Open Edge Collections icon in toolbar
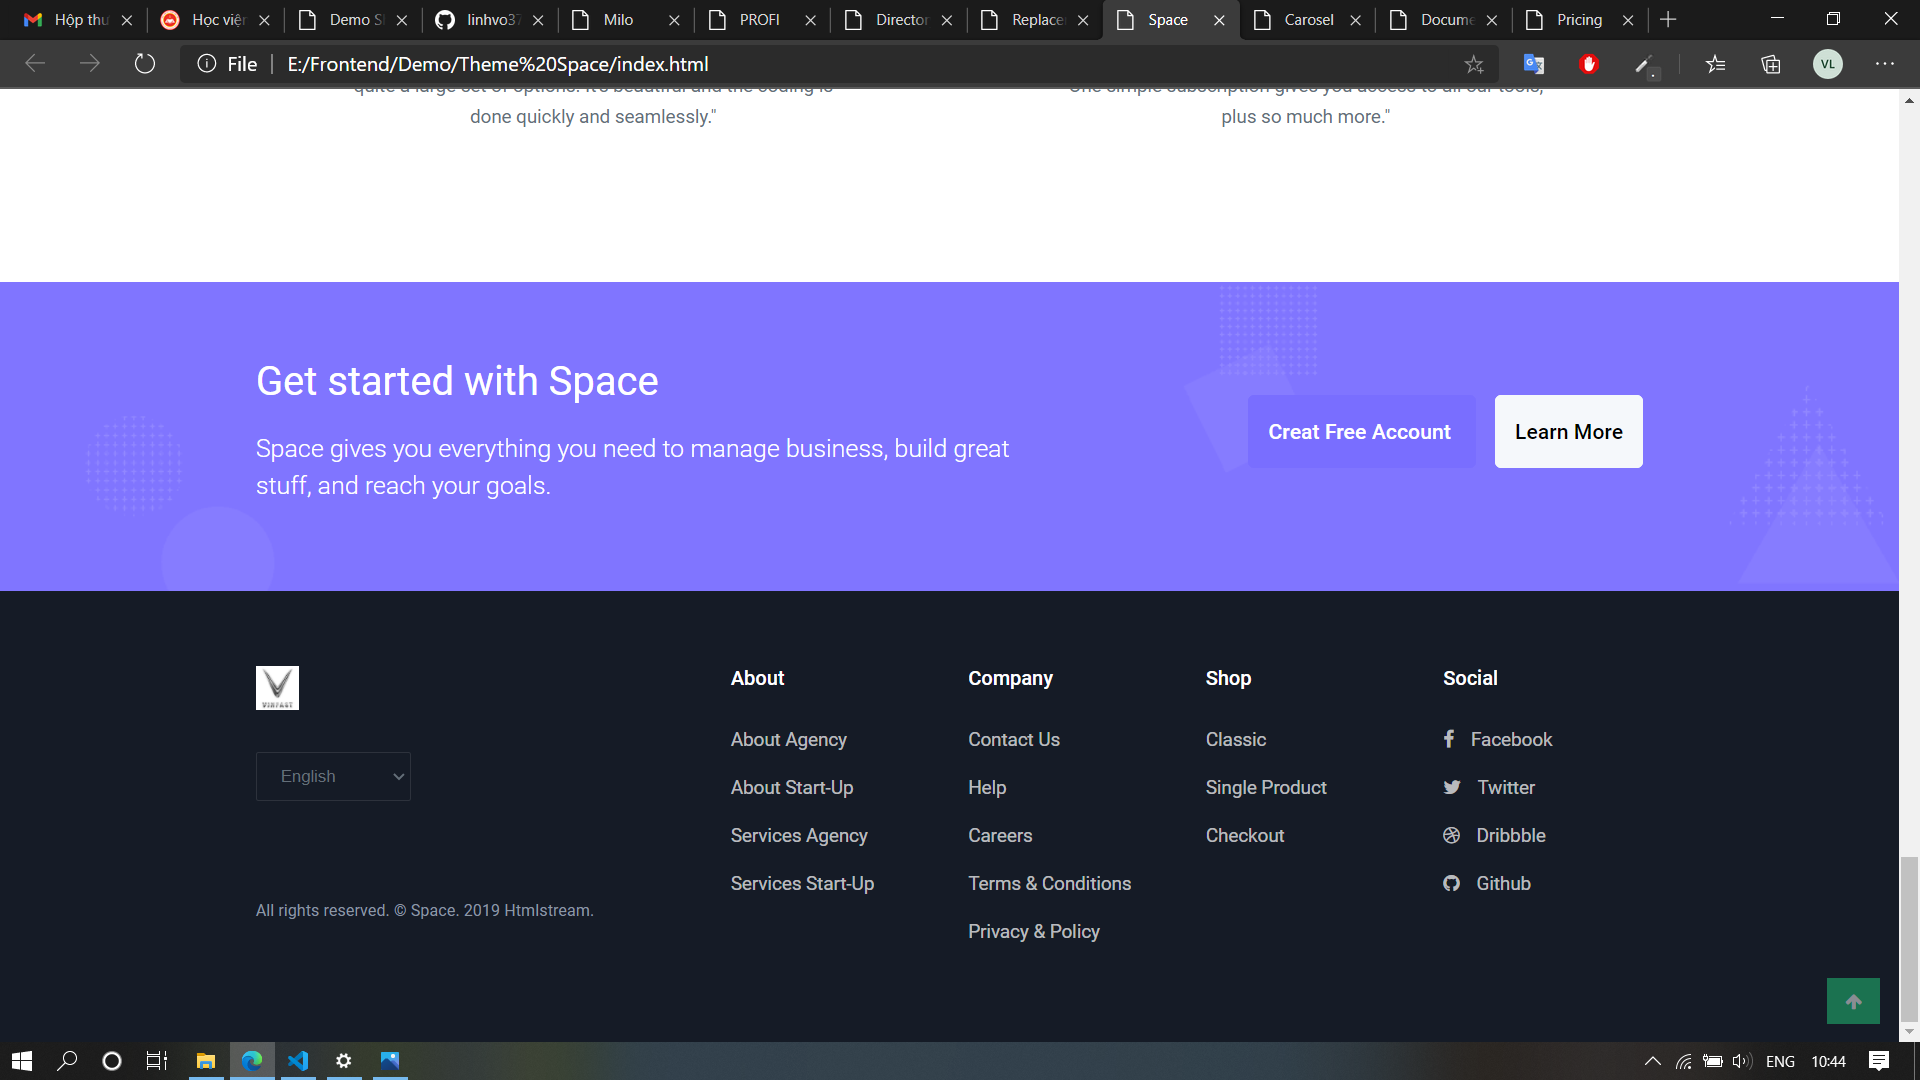The height and width of the screenshot is (1080, 1920). pyautogui.click(x=1770, y=63)
